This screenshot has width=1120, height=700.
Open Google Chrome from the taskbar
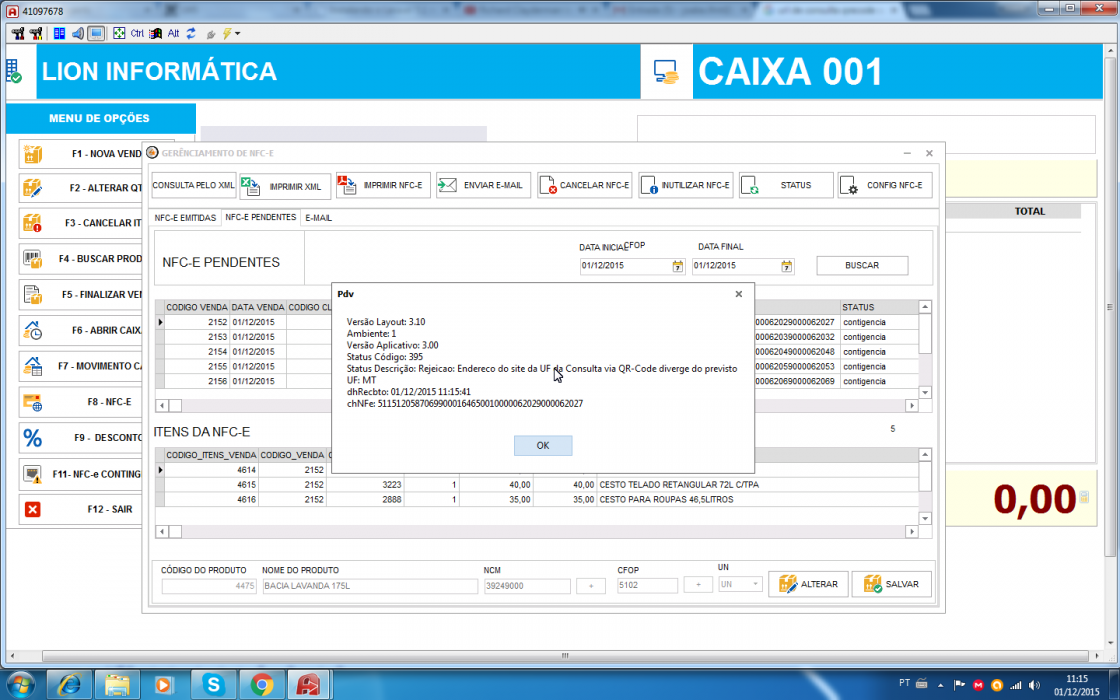(x=262, y=686)
